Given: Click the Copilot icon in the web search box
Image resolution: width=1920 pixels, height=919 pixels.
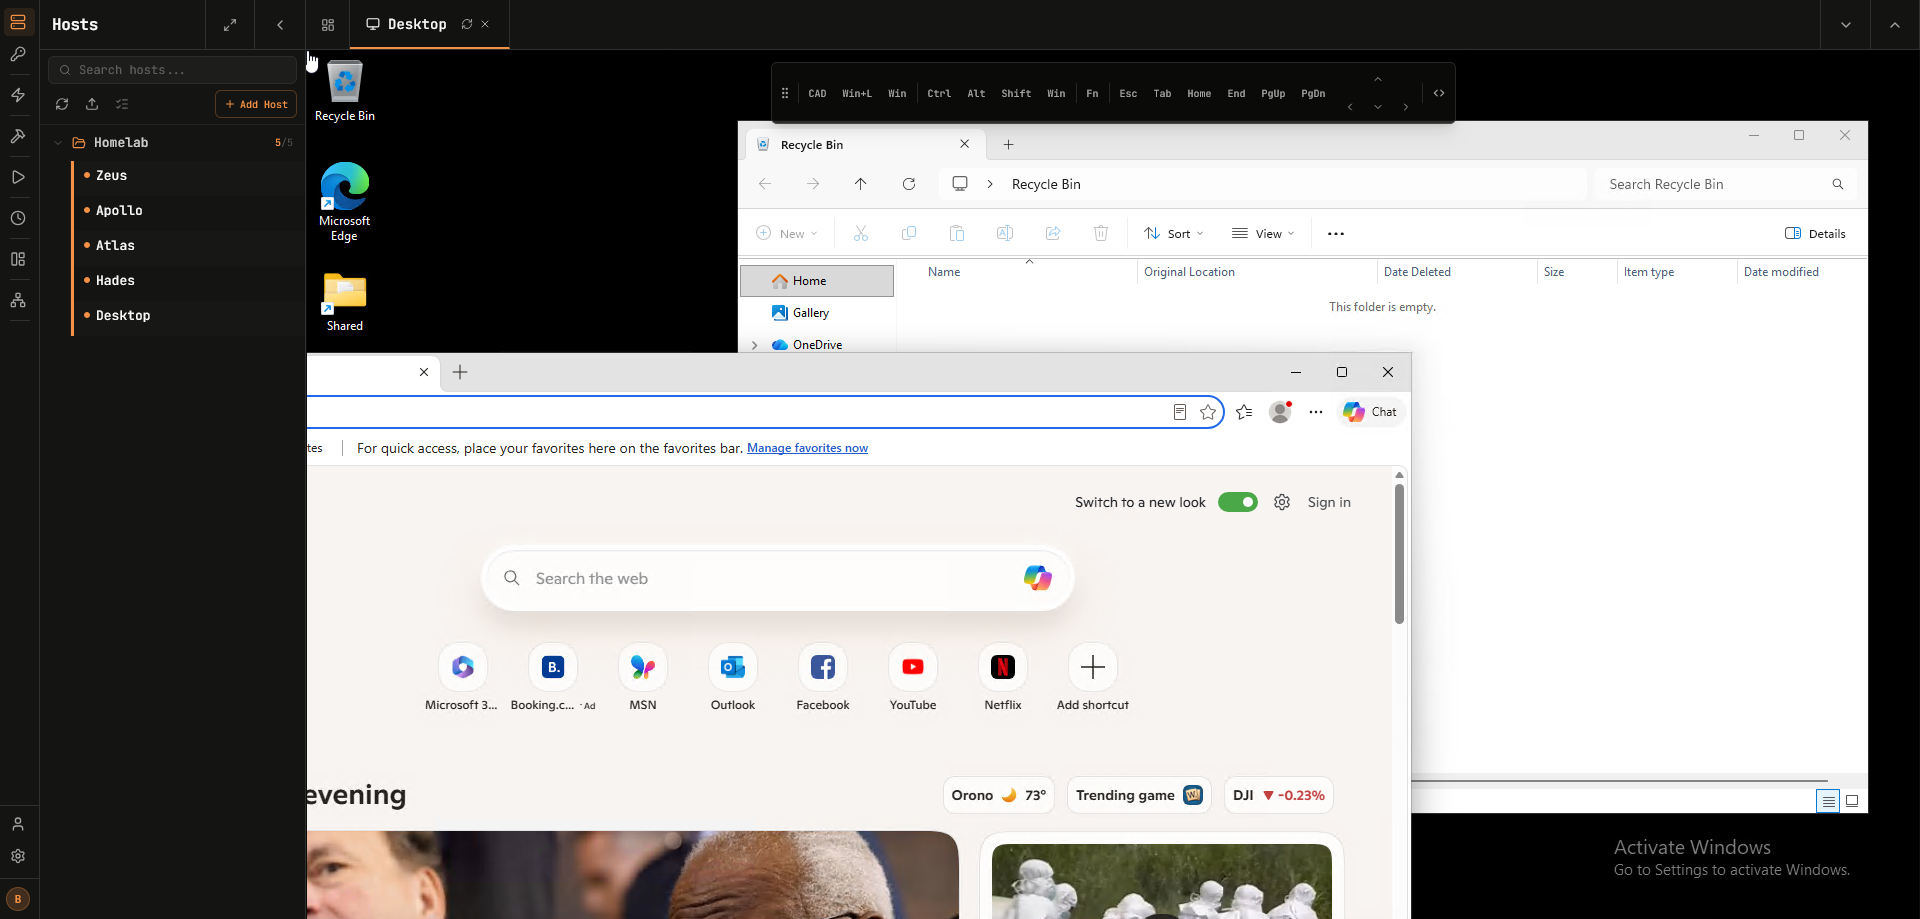Looking at the screenshot, I should pos(1037,578).
